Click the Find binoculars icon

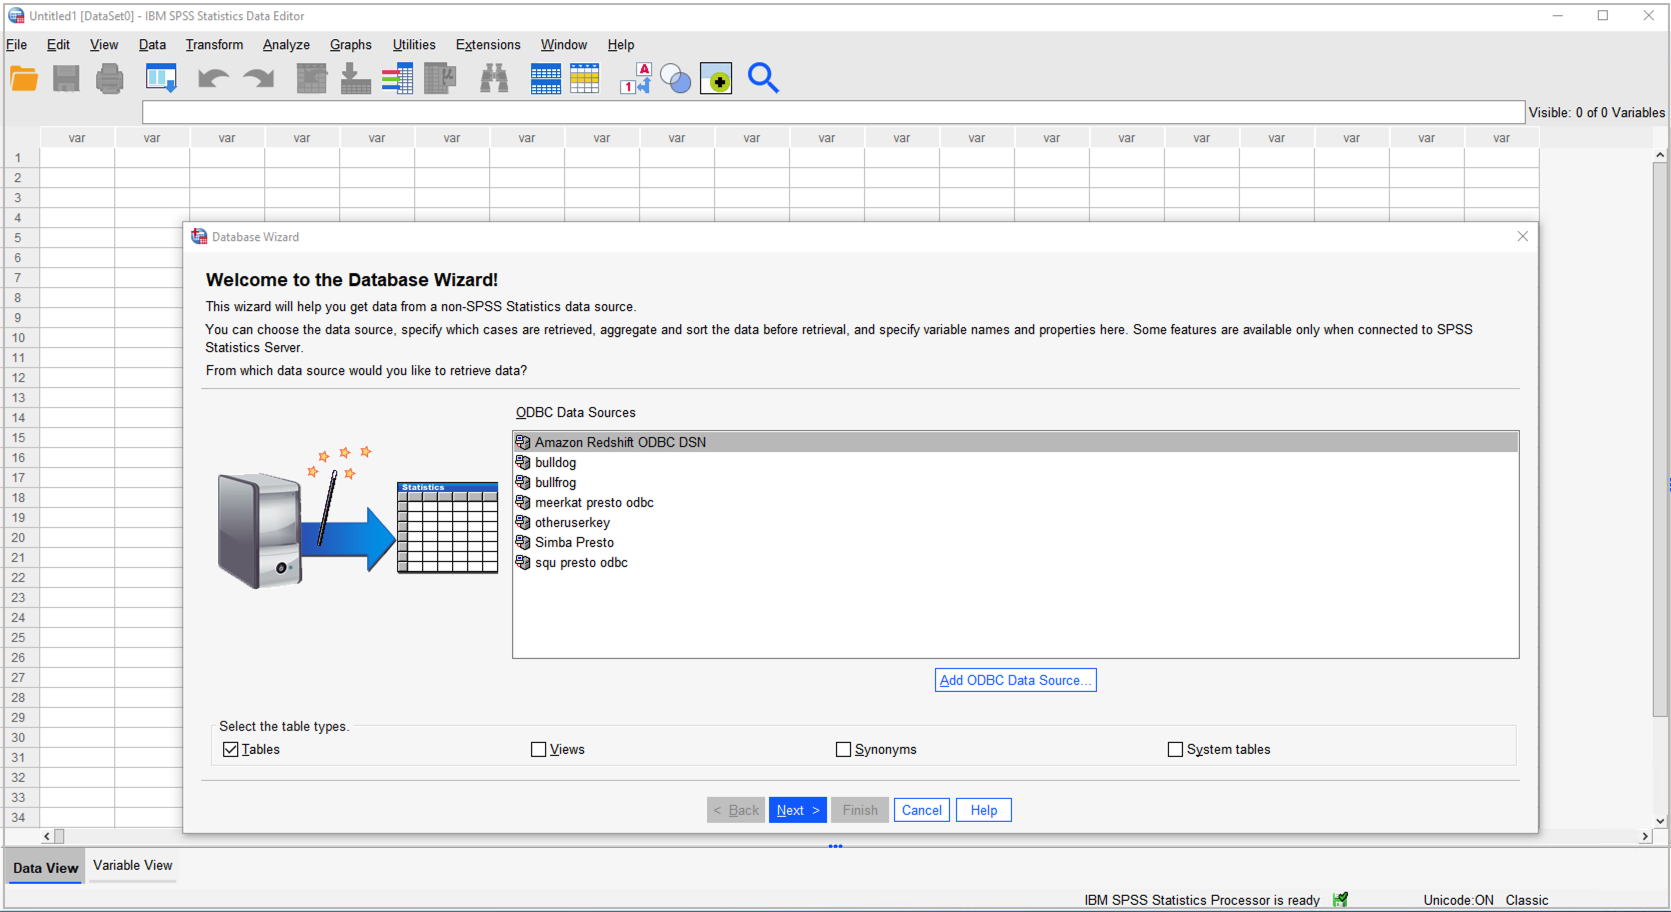coord(494,78)
